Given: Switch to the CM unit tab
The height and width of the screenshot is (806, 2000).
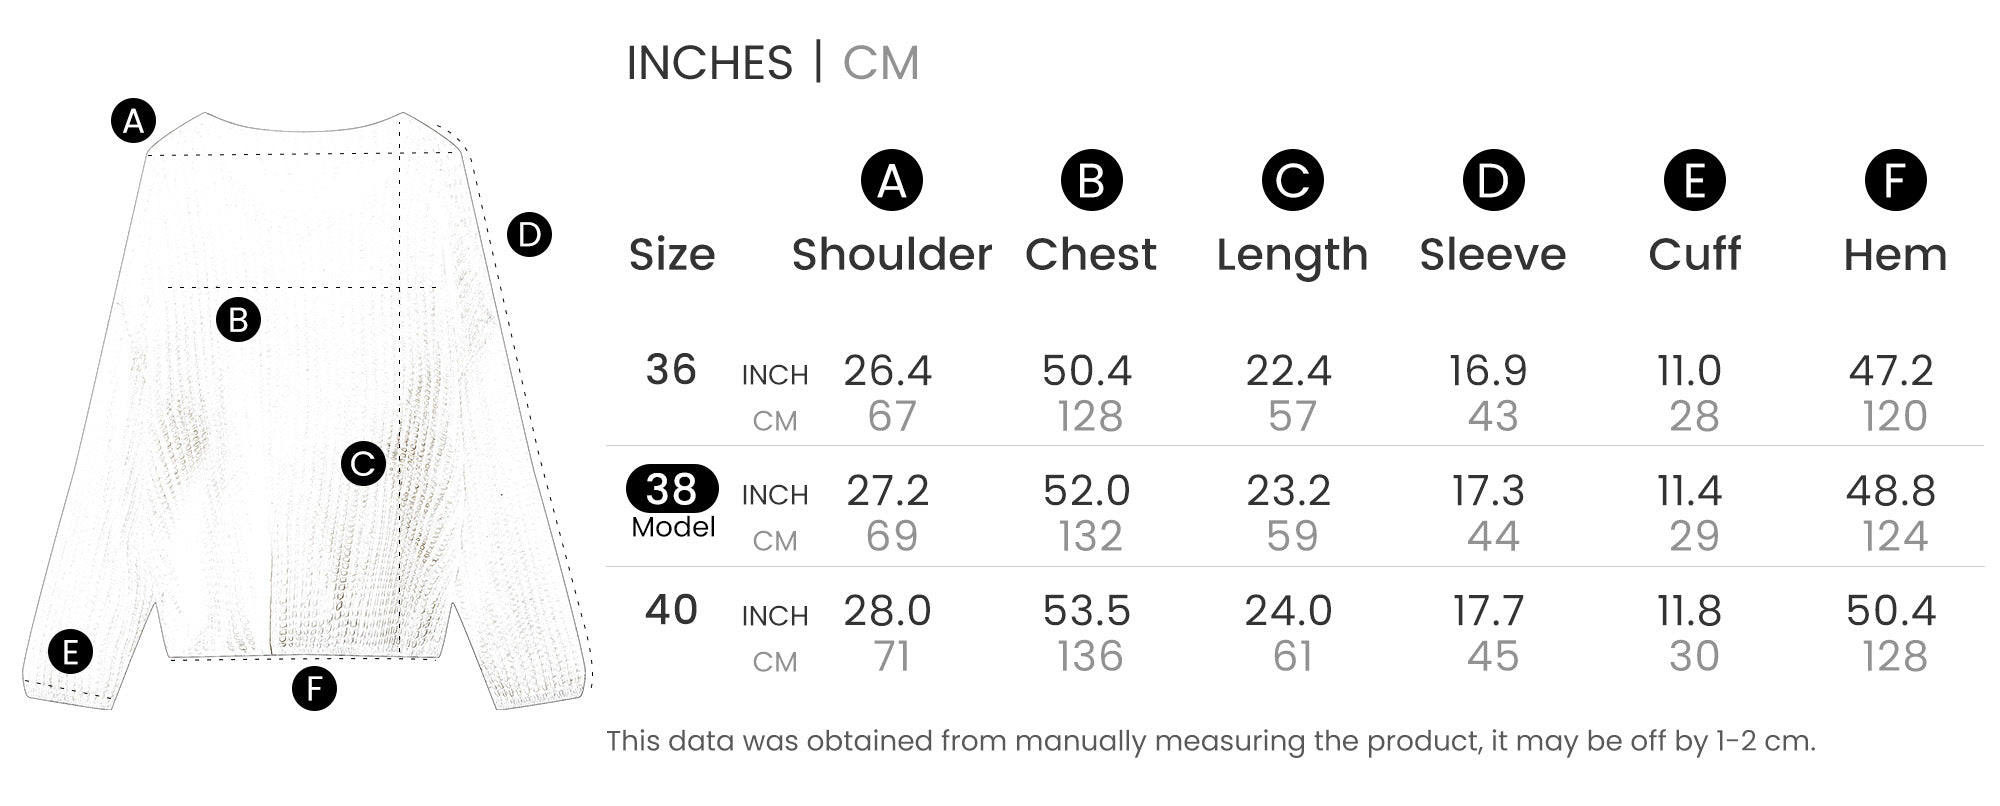Looking at the screenshot, I should pos(880,63).
